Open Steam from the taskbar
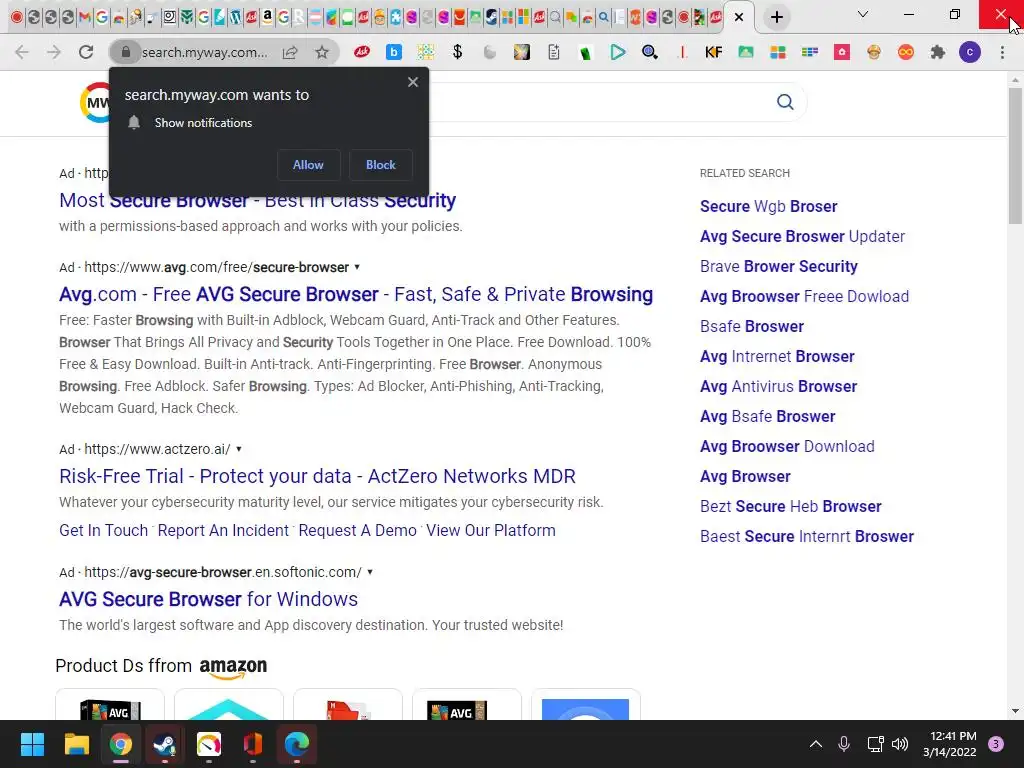This screenshot has height=768, width=1024. tap(165, 744)
